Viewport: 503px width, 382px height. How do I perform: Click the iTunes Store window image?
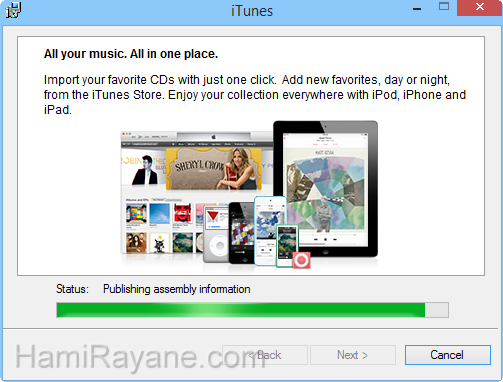(x=197, y=192)
